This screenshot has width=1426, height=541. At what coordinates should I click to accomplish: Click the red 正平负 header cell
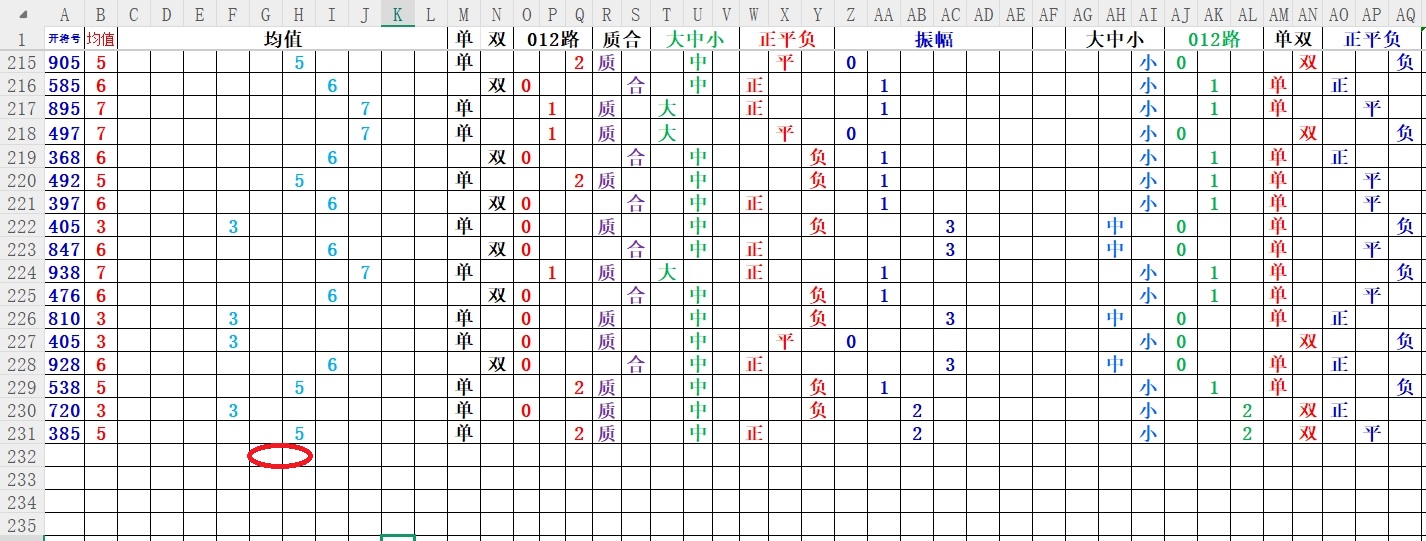point(786,39)
